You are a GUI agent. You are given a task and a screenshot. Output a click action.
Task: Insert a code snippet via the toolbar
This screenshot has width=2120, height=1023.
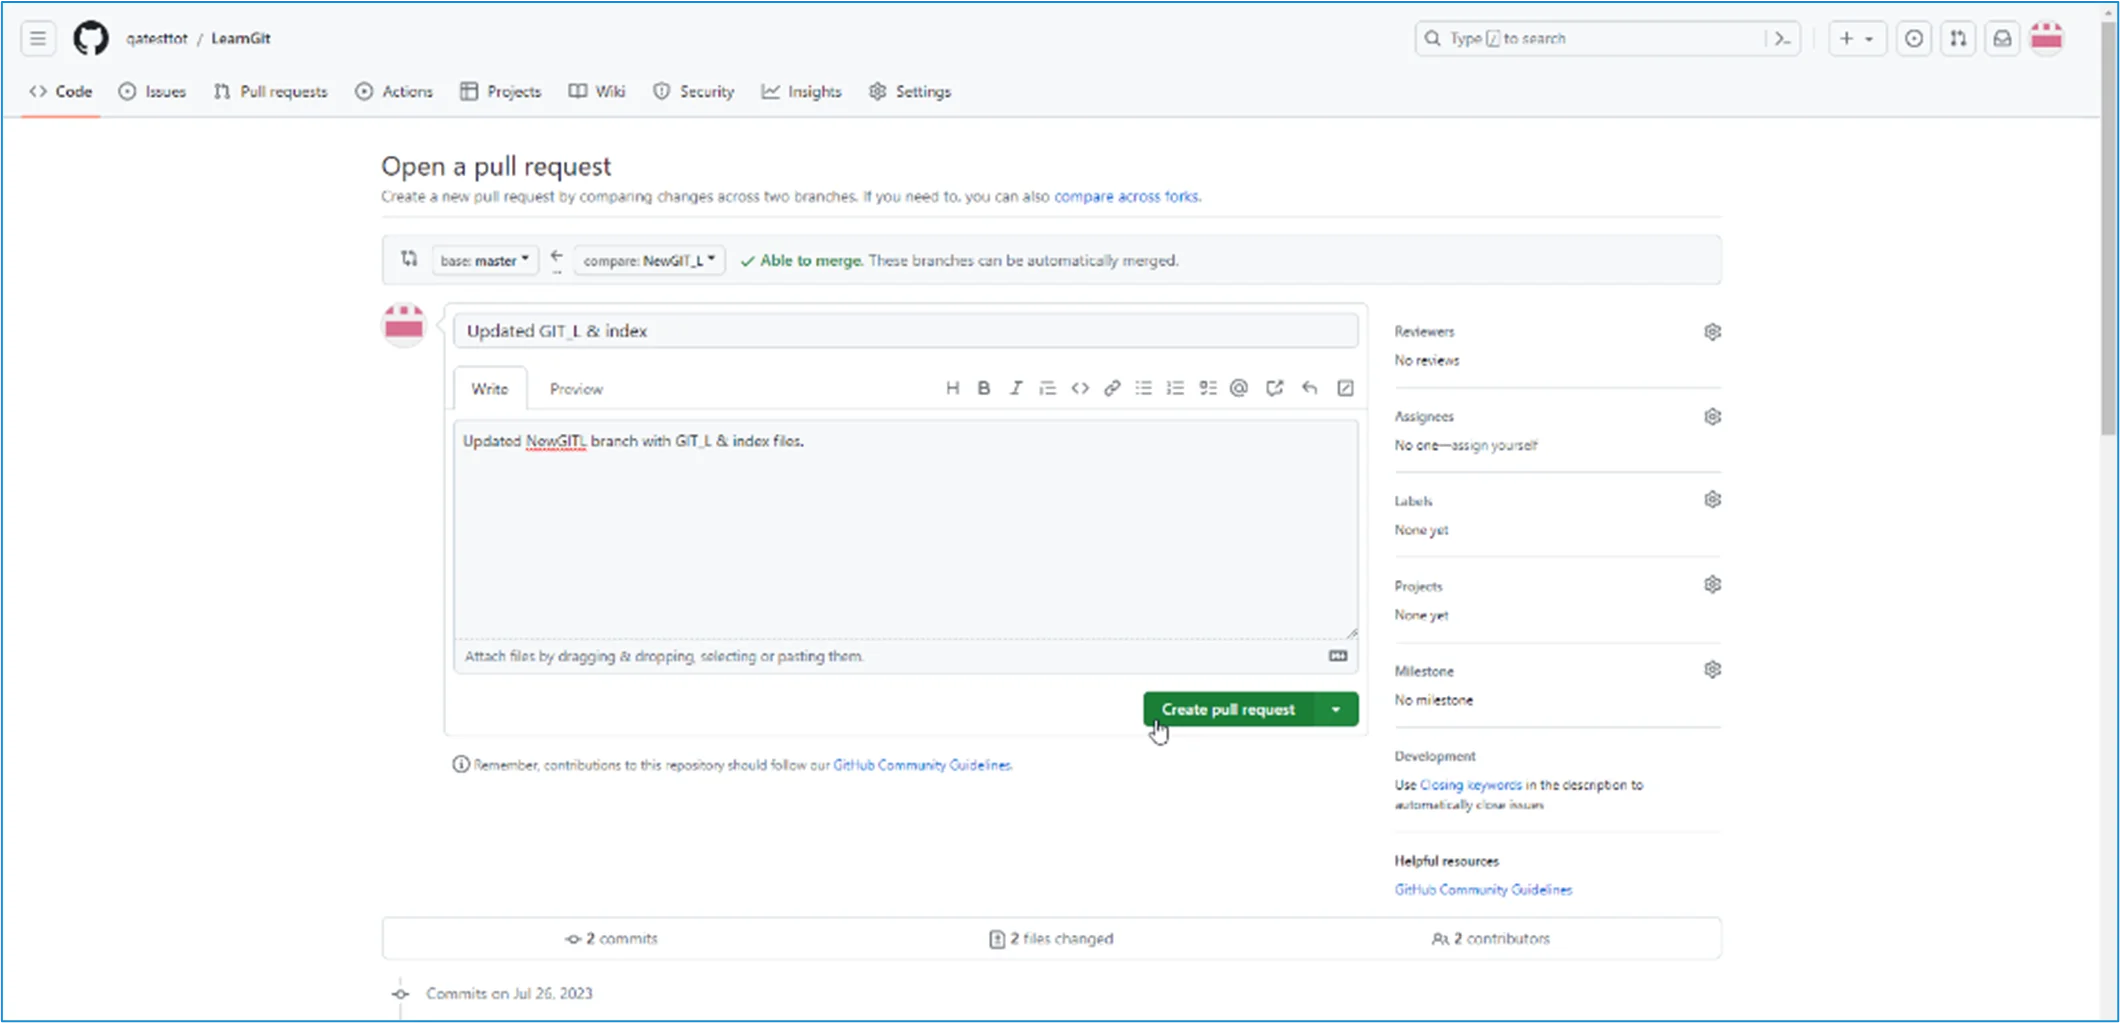[x=1080, y=388]
